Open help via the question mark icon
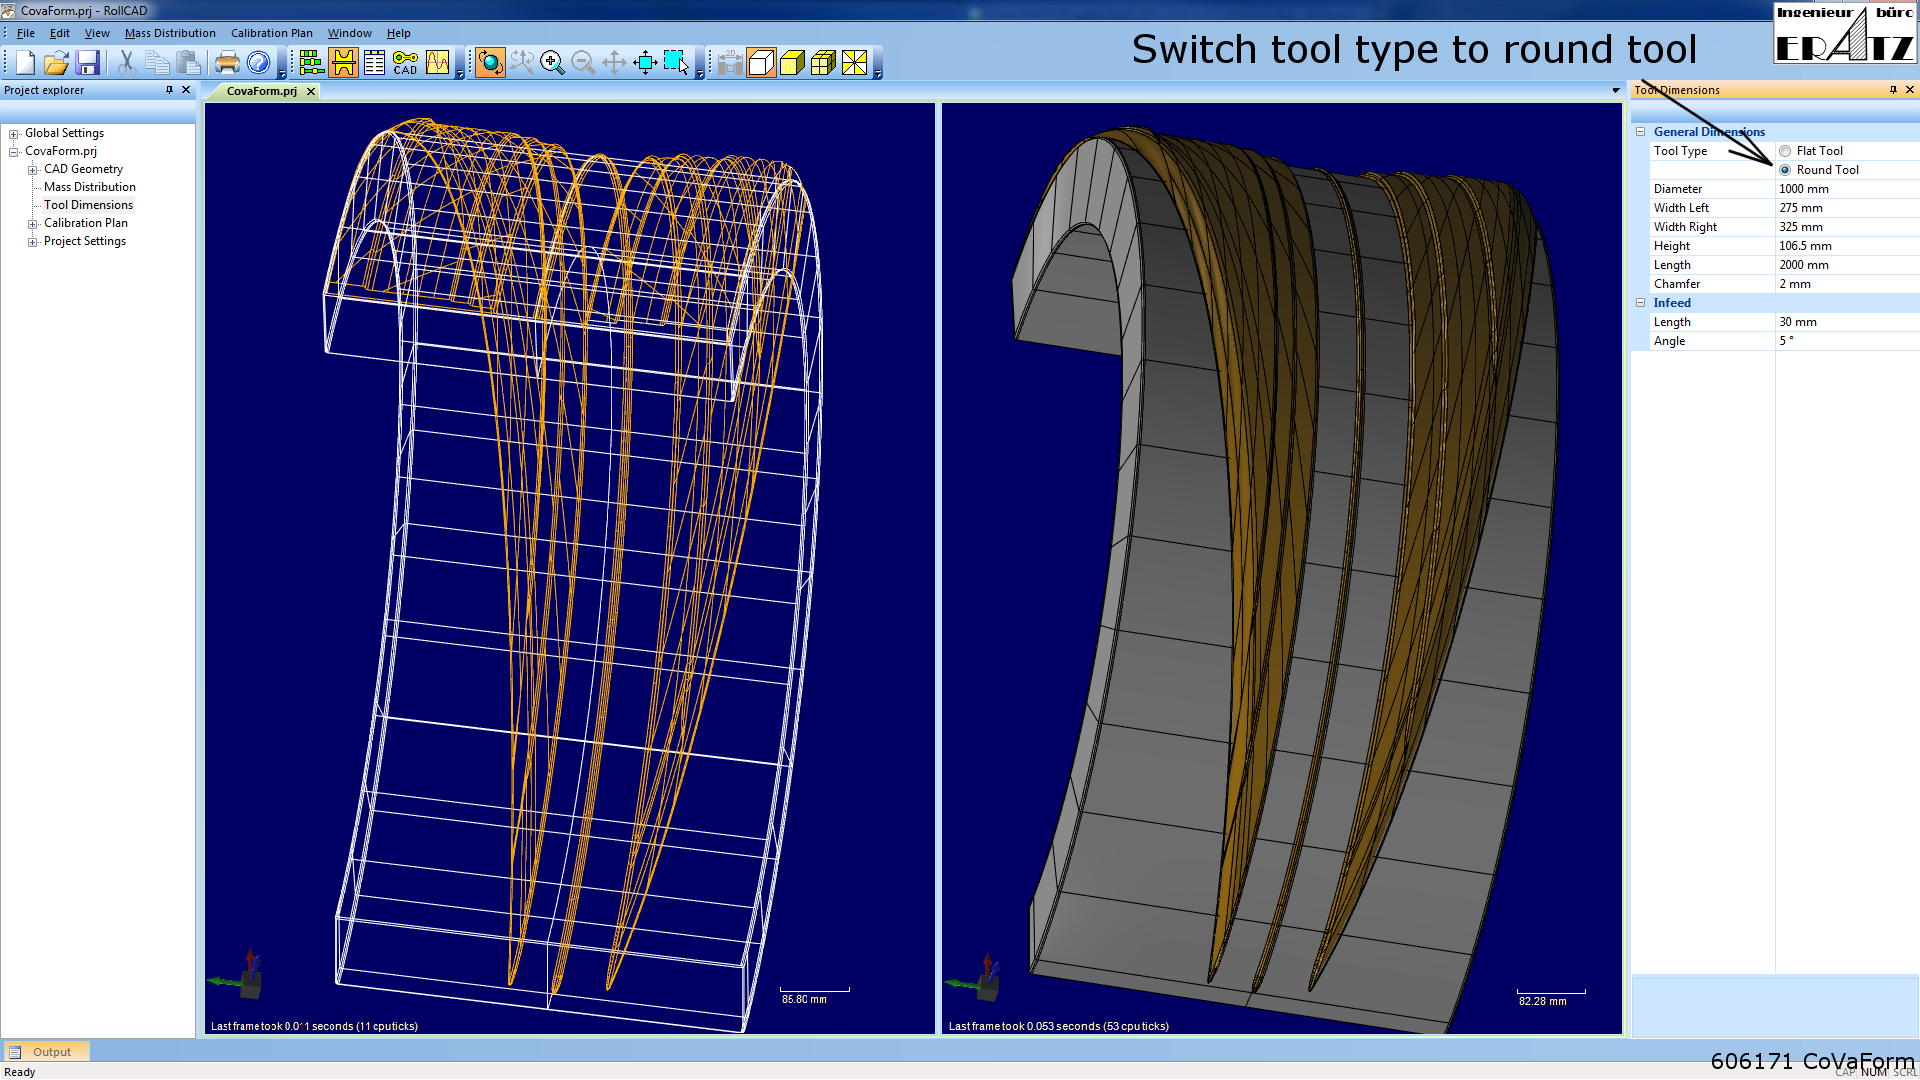 258,63
